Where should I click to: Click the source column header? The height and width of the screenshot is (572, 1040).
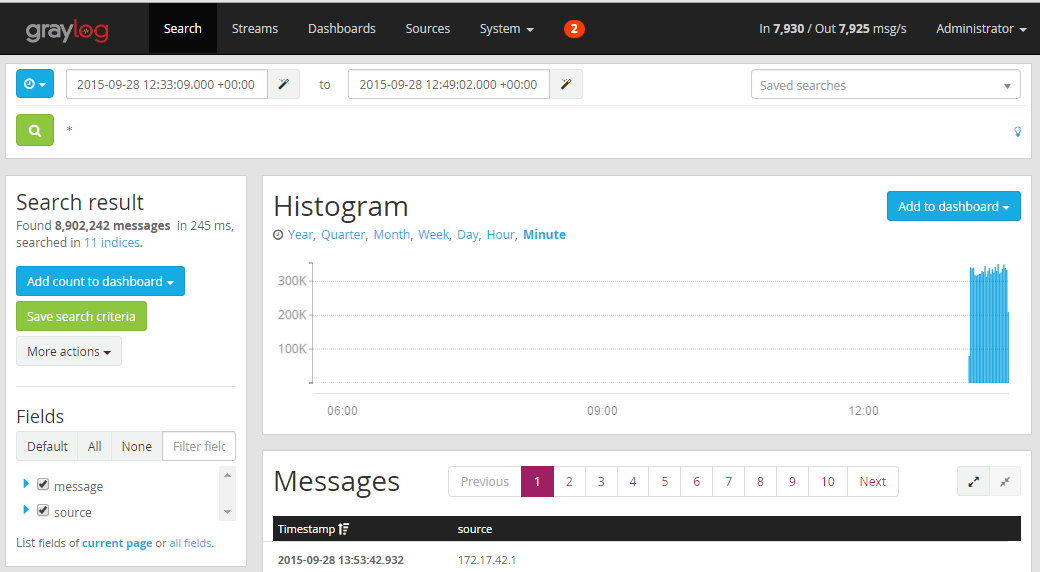[x=475, y=529]
